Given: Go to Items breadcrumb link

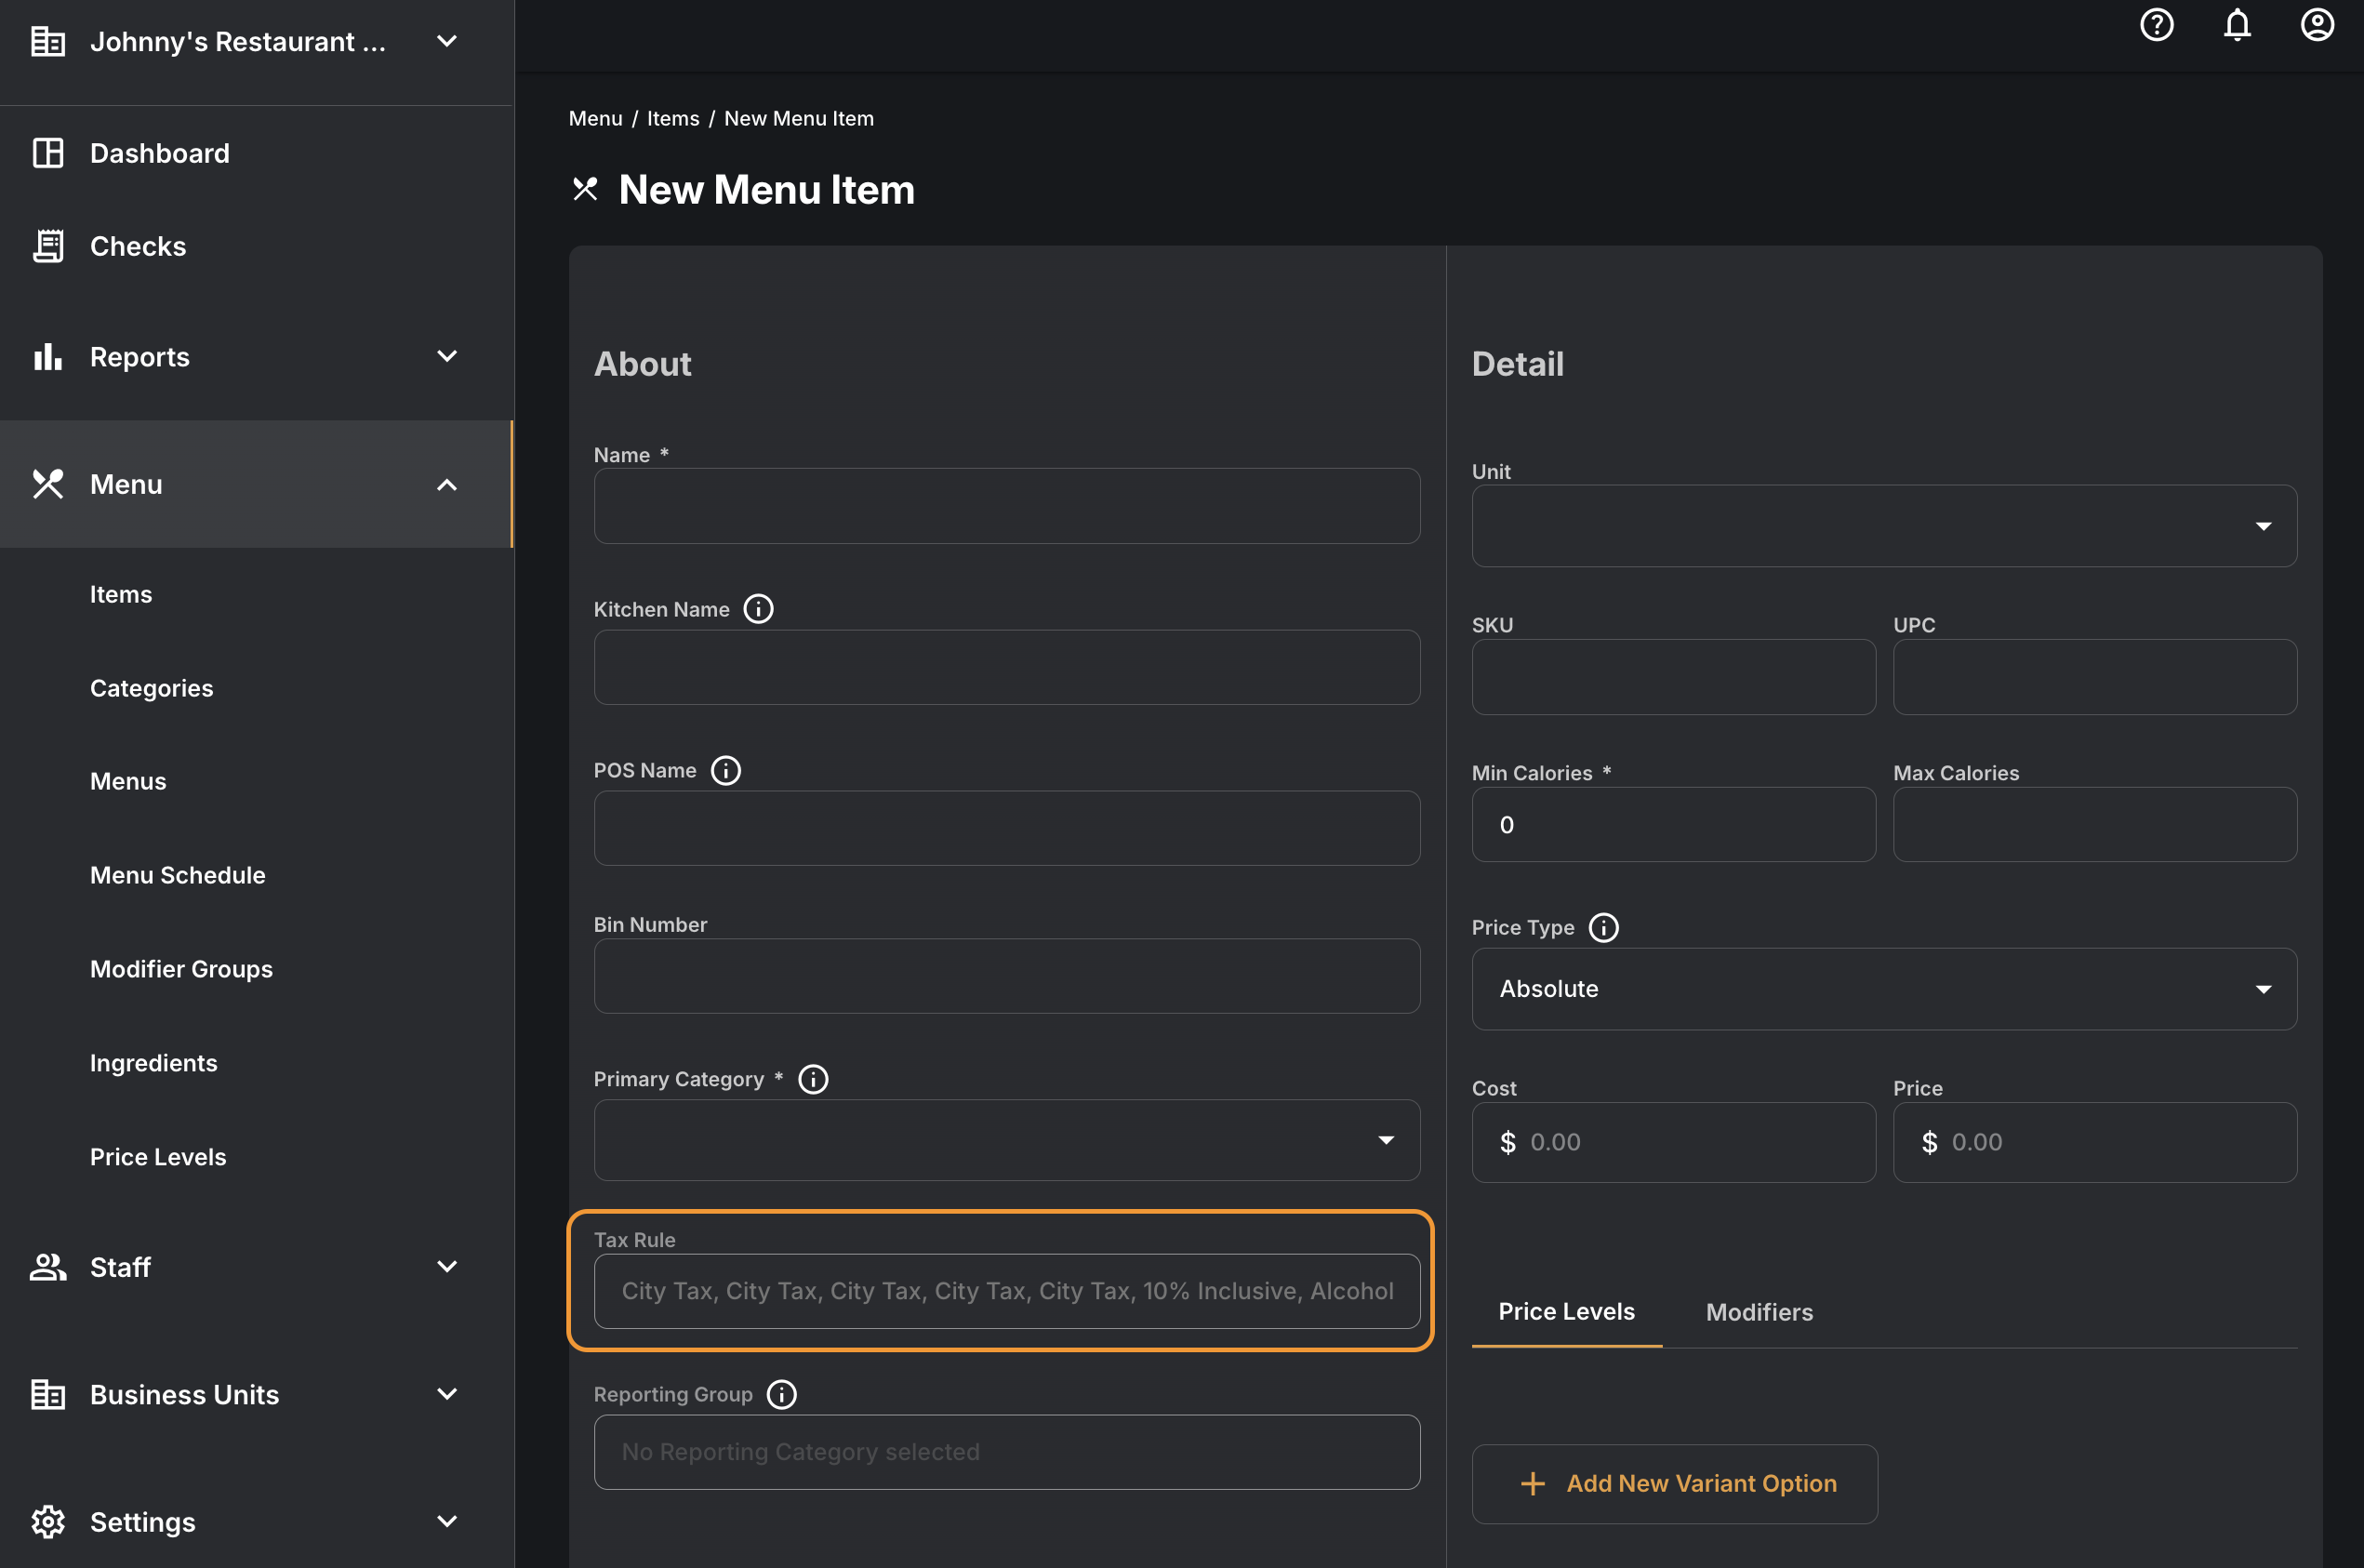Looking at the screenshot, I should point(673,118).
